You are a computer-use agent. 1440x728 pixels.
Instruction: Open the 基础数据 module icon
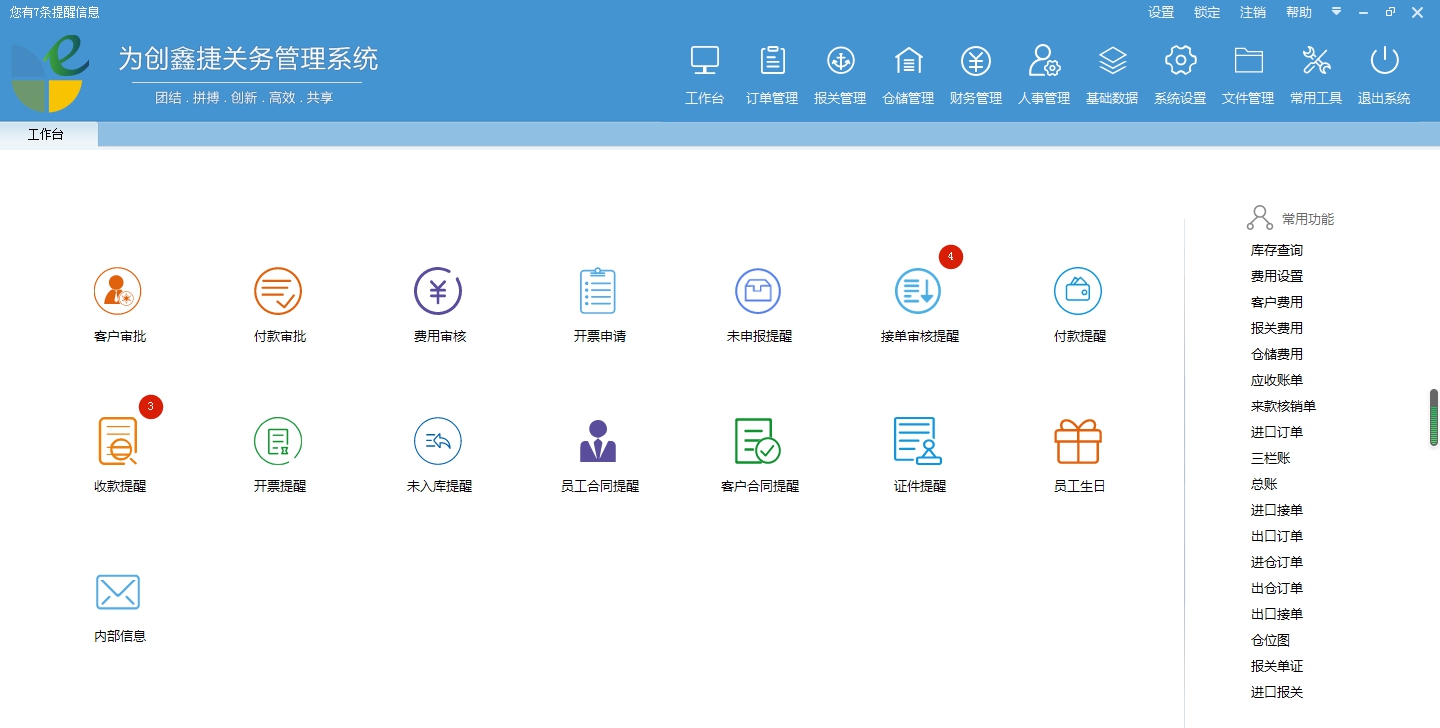pyautogui.click(x=1111, y=72)
